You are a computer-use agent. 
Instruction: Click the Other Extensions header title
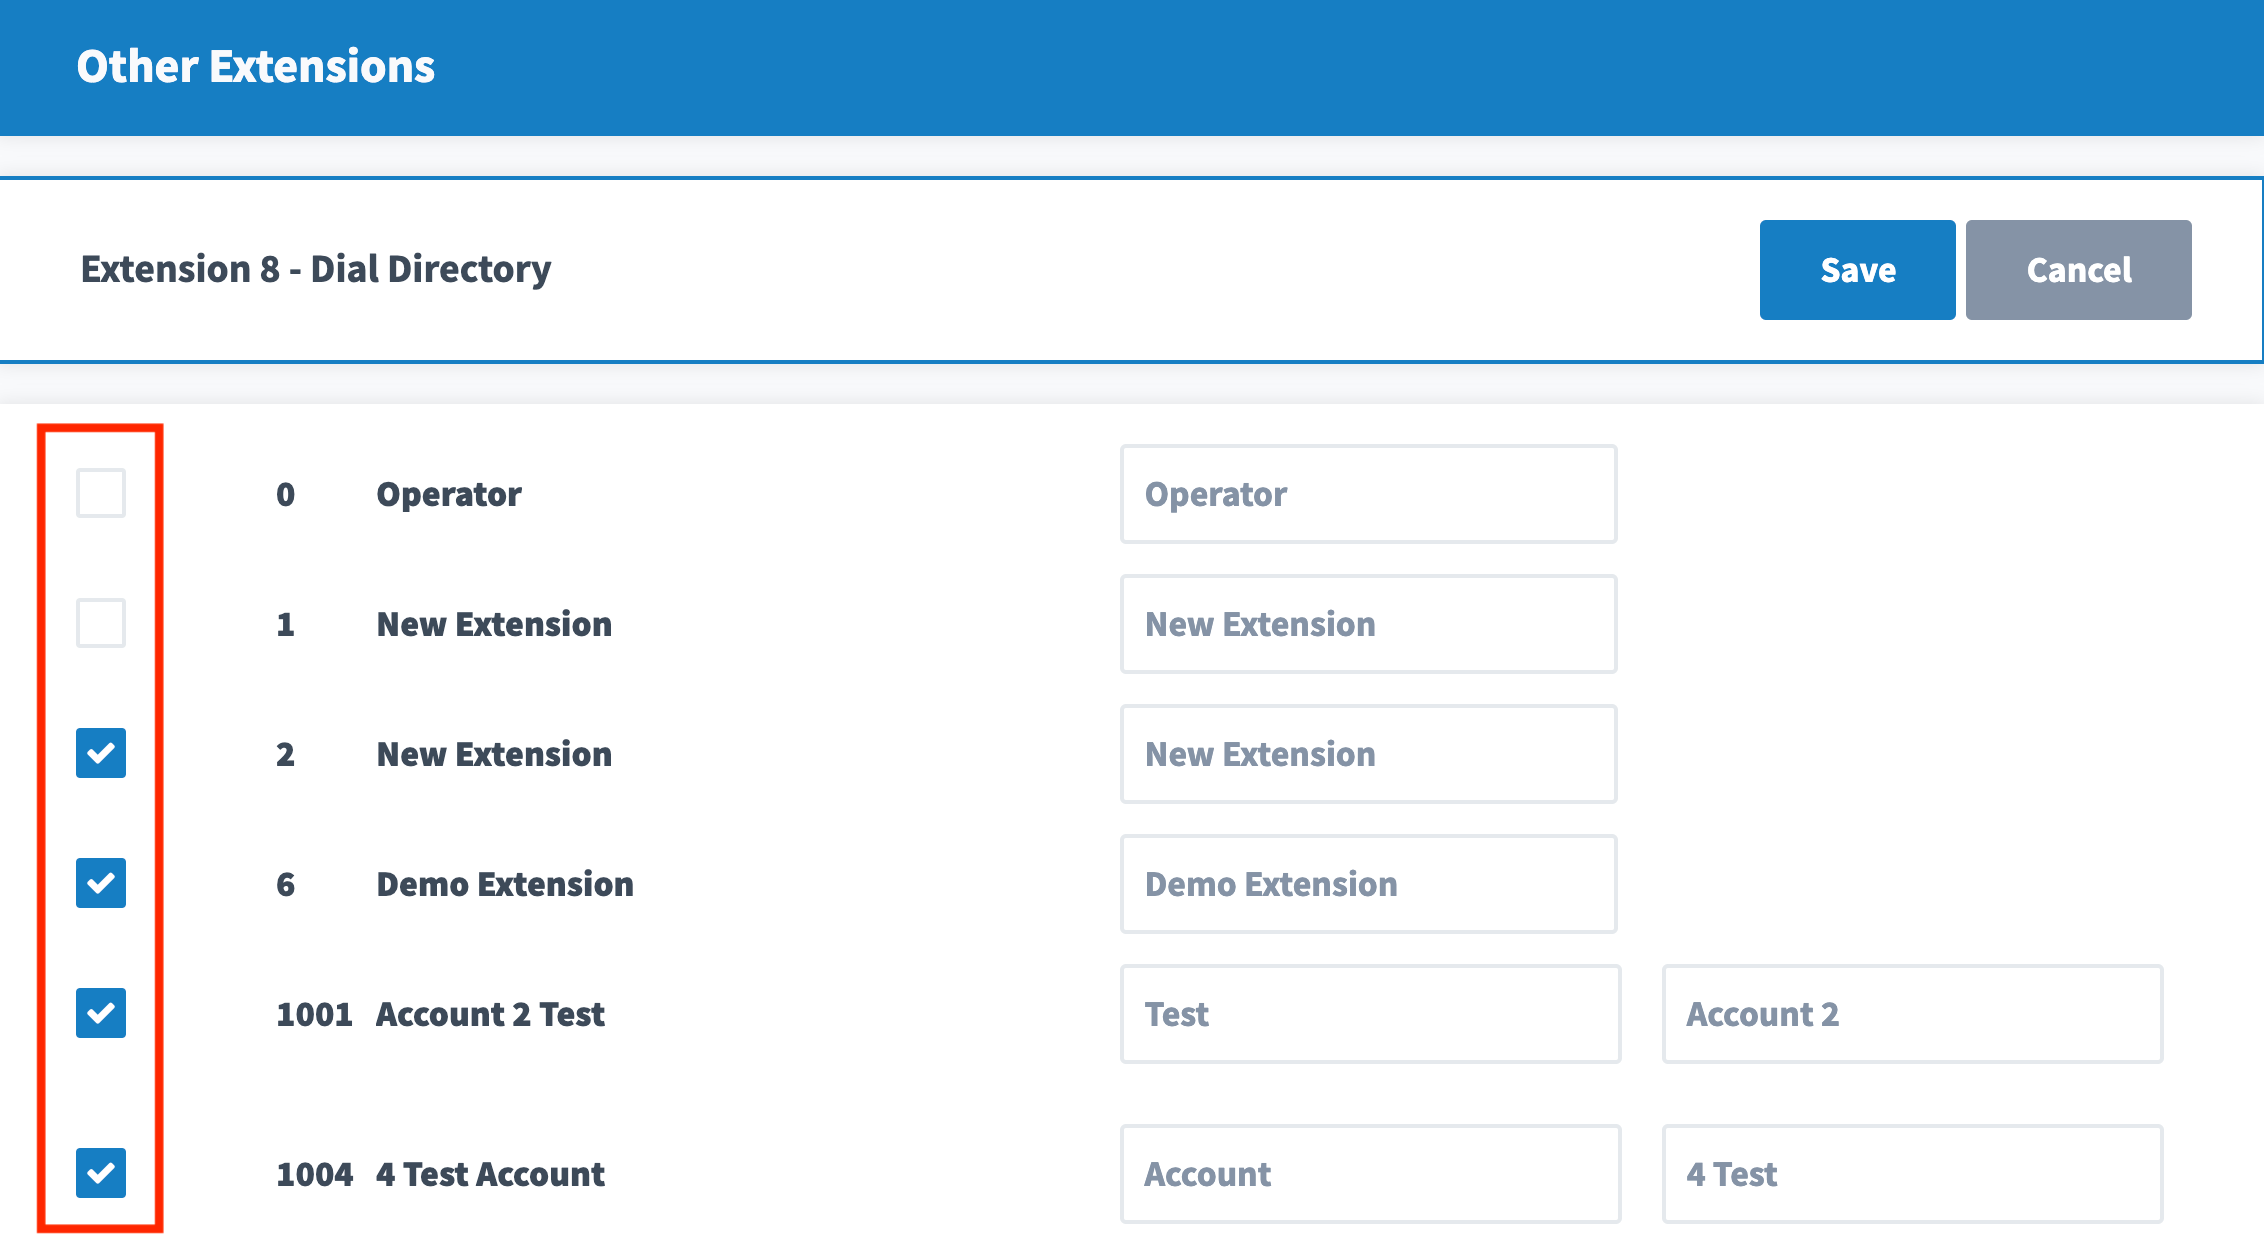[x=256, y=67]
